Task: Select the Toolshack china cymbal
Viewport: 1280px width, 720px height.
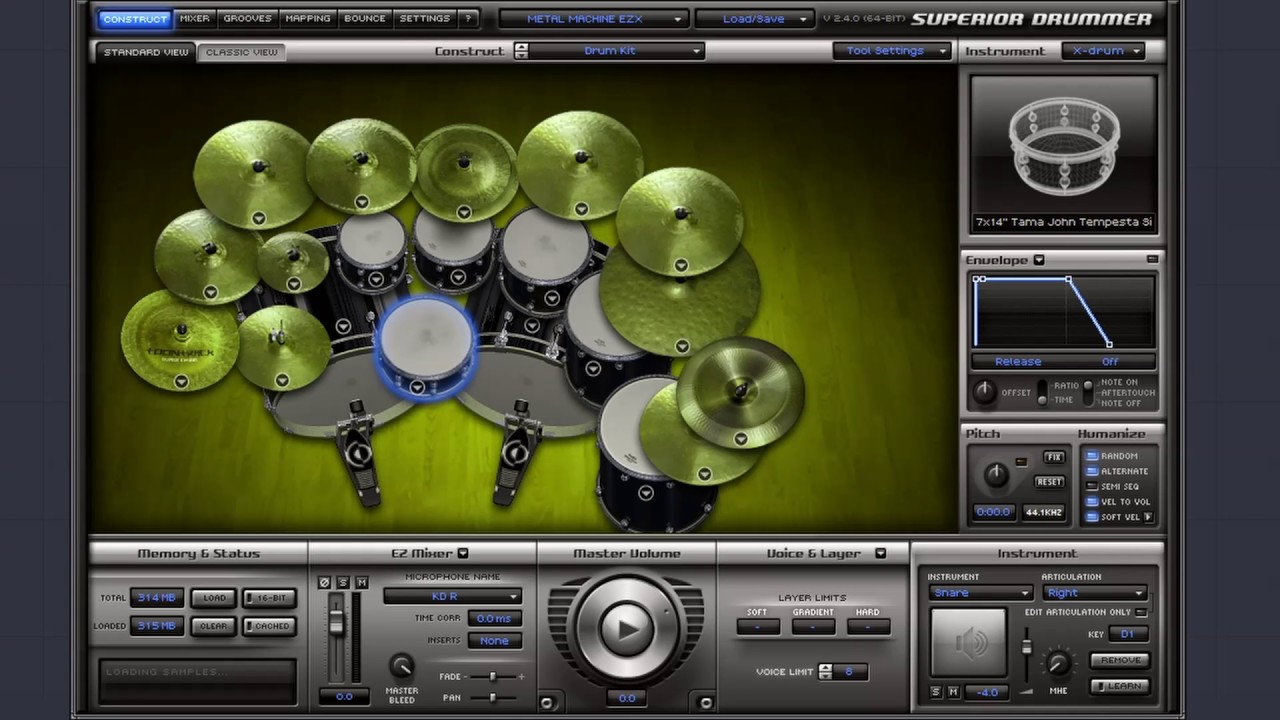Action: [x=180, y=338]
